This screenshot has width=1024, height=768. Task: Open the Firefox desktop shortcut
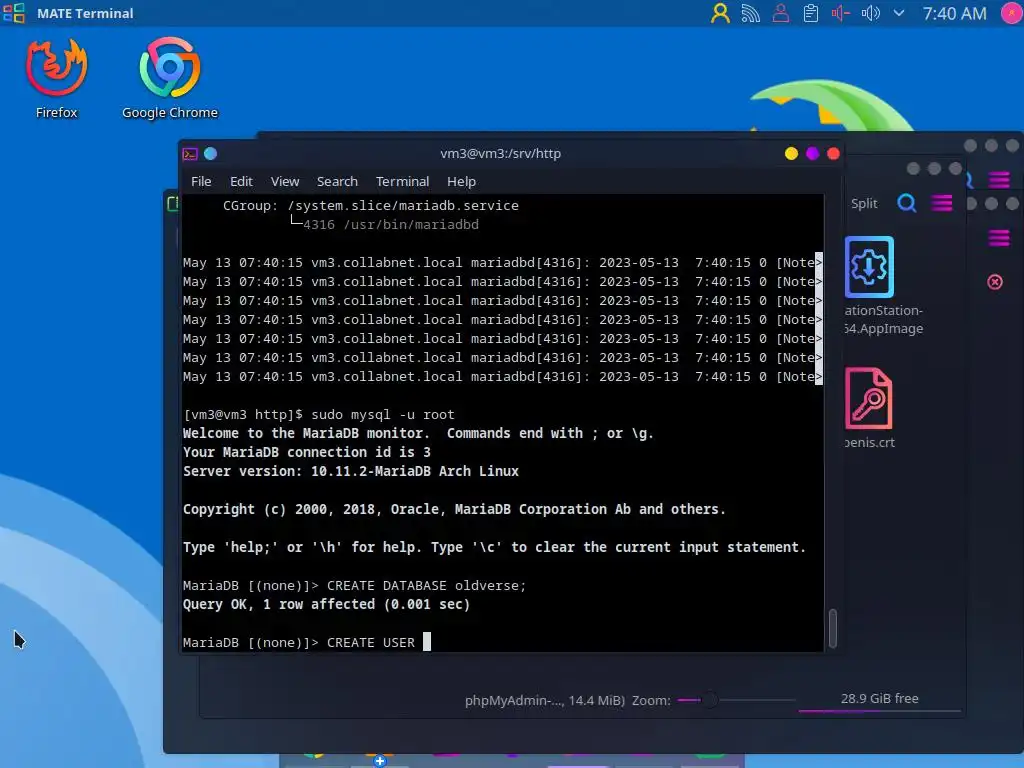pos(56,78)
